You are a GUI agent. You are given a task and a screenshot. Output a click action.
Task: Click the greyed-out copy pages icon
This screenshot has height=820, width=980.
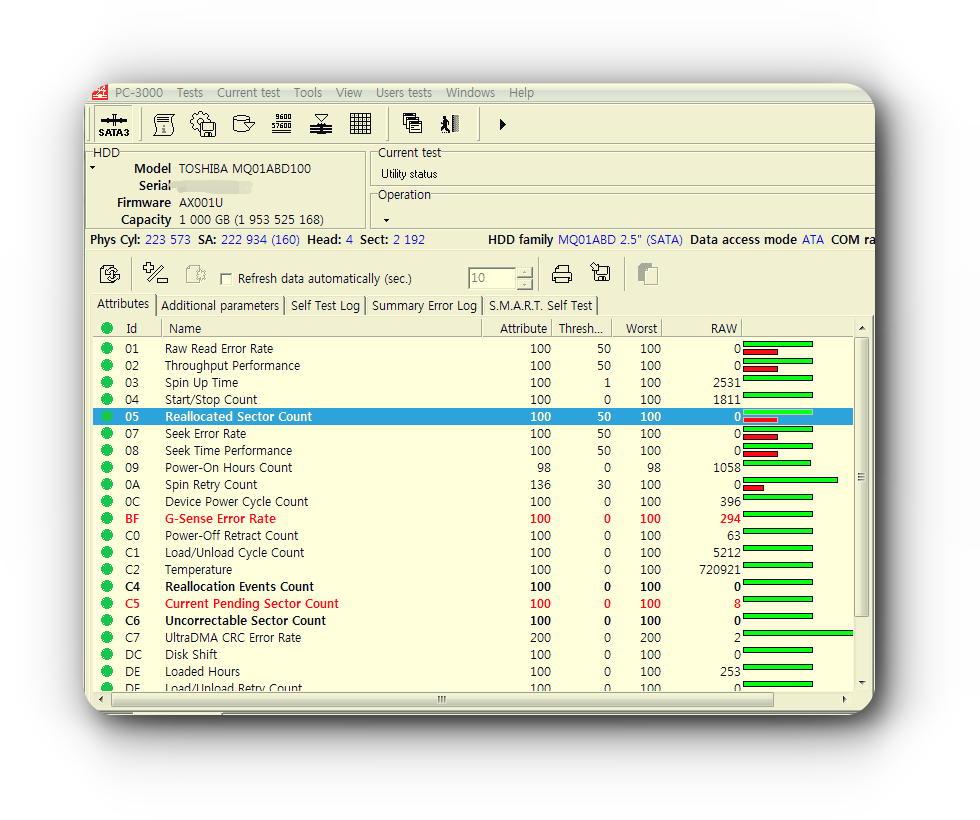coord(648,274)
